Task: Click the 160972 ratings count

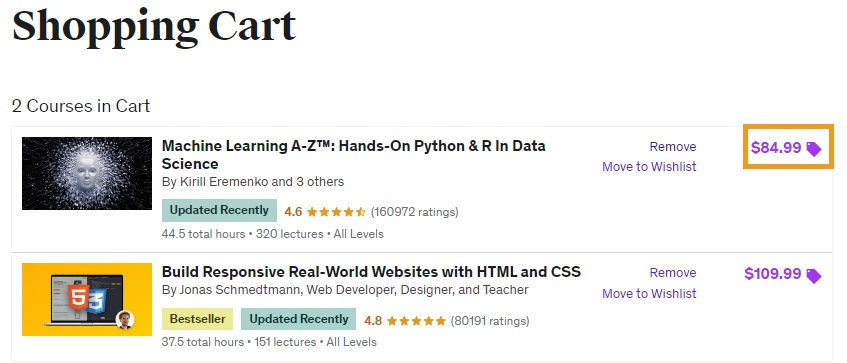Action: [x=414, y=212]
